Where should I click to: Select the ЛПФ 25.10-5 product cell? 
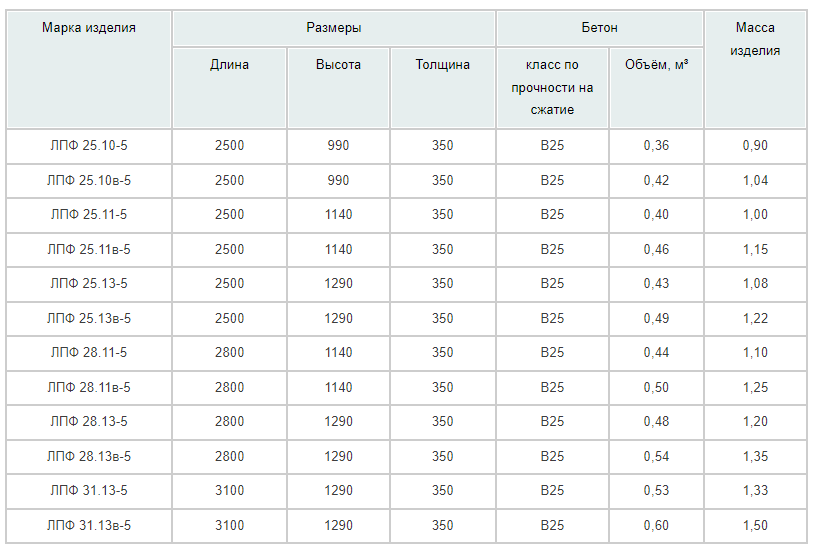click(89, 146)
